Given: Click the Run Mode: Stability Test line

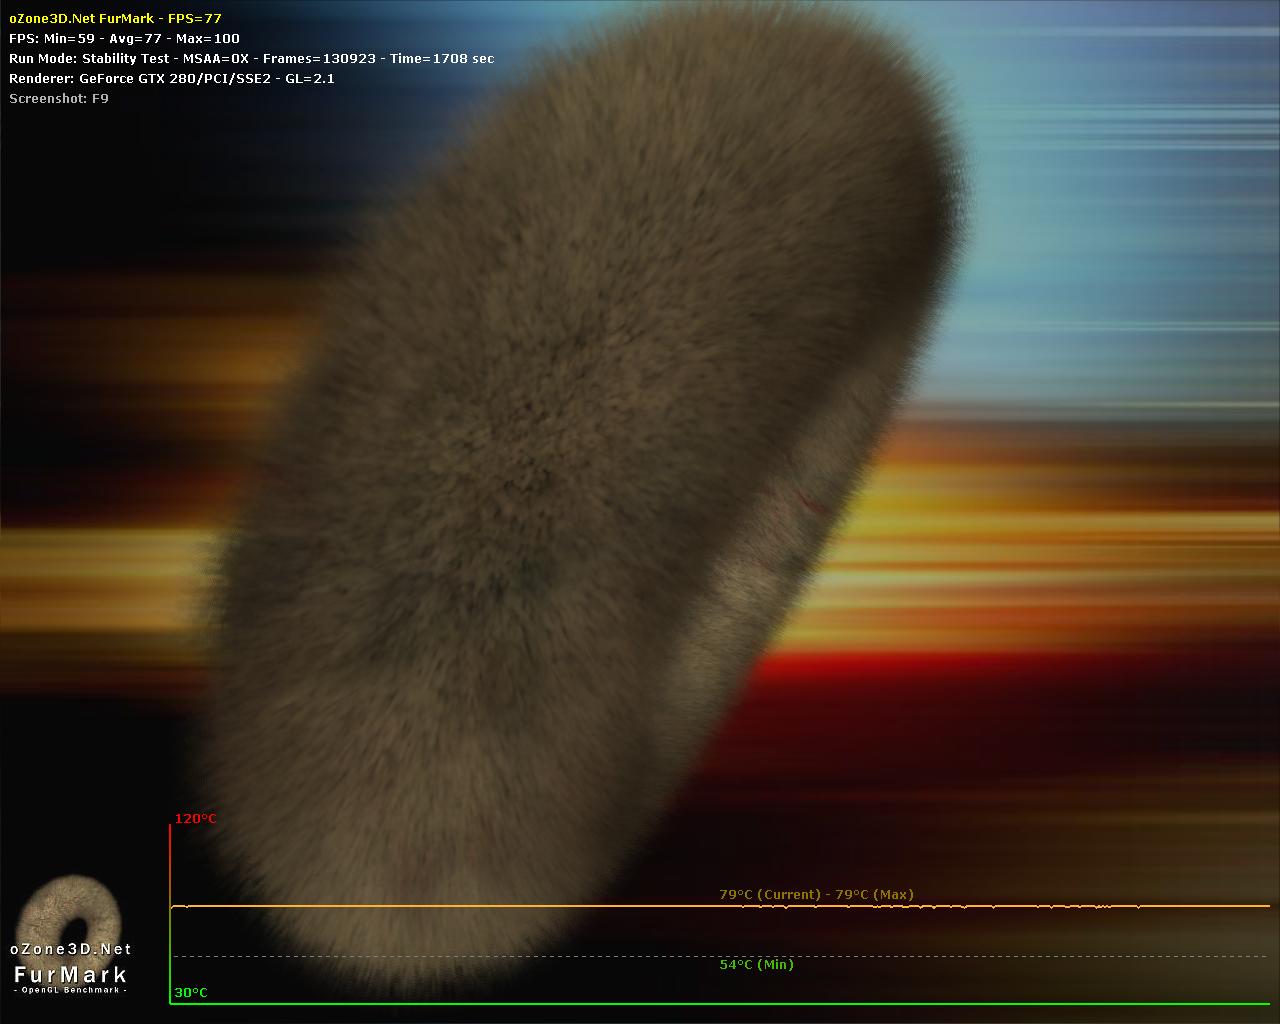Looking at the screenshot, I should (x=251, y=58).
